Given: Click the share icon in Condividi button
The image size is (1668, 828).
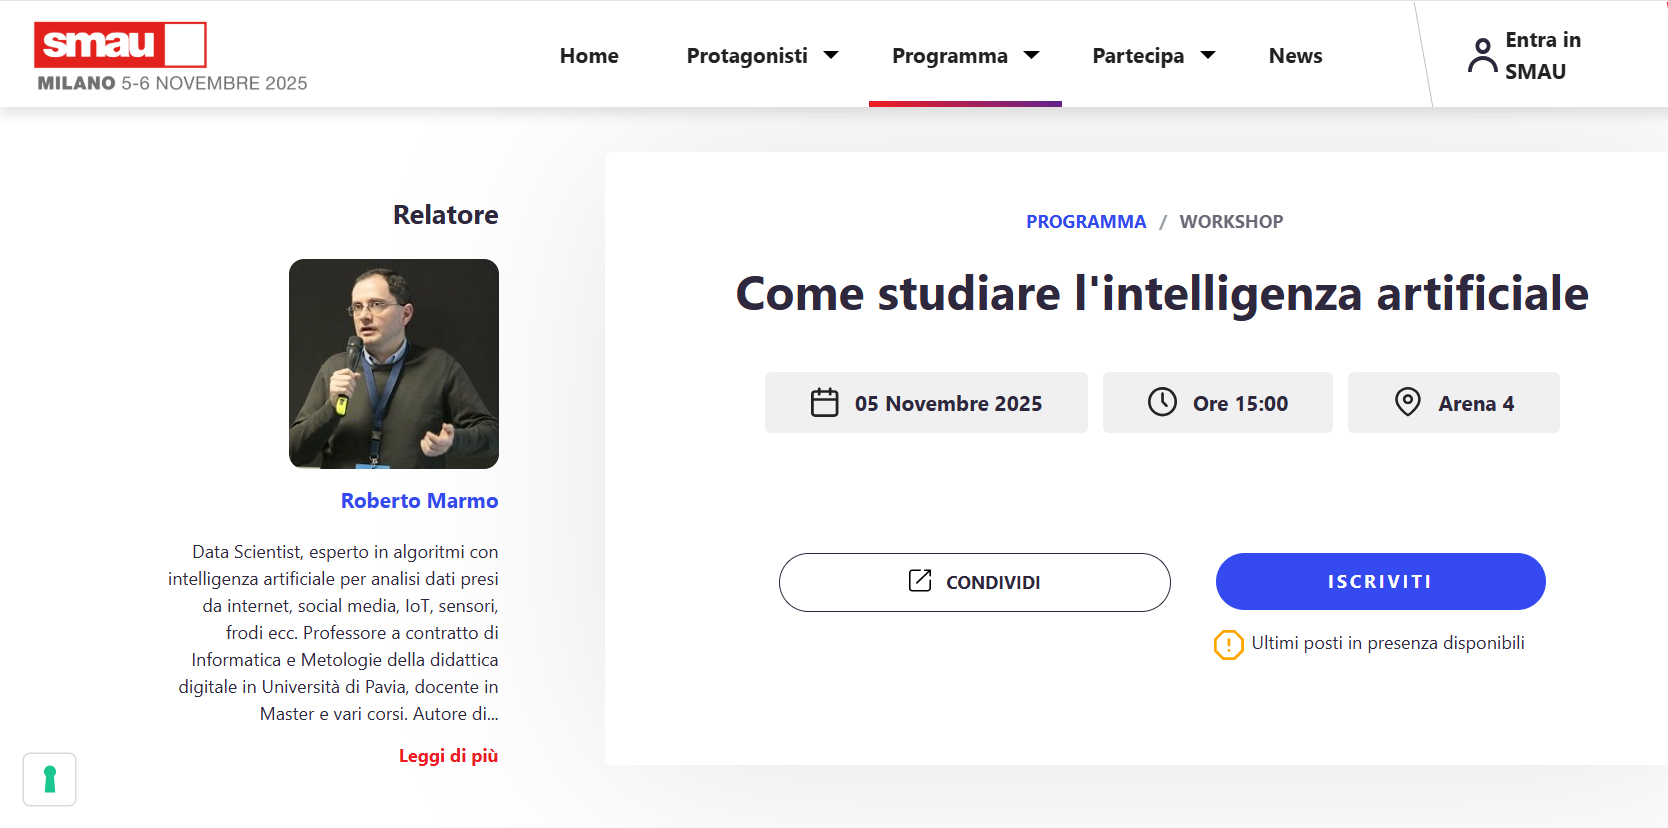Looking at the screenshot, I should [919, 581].
